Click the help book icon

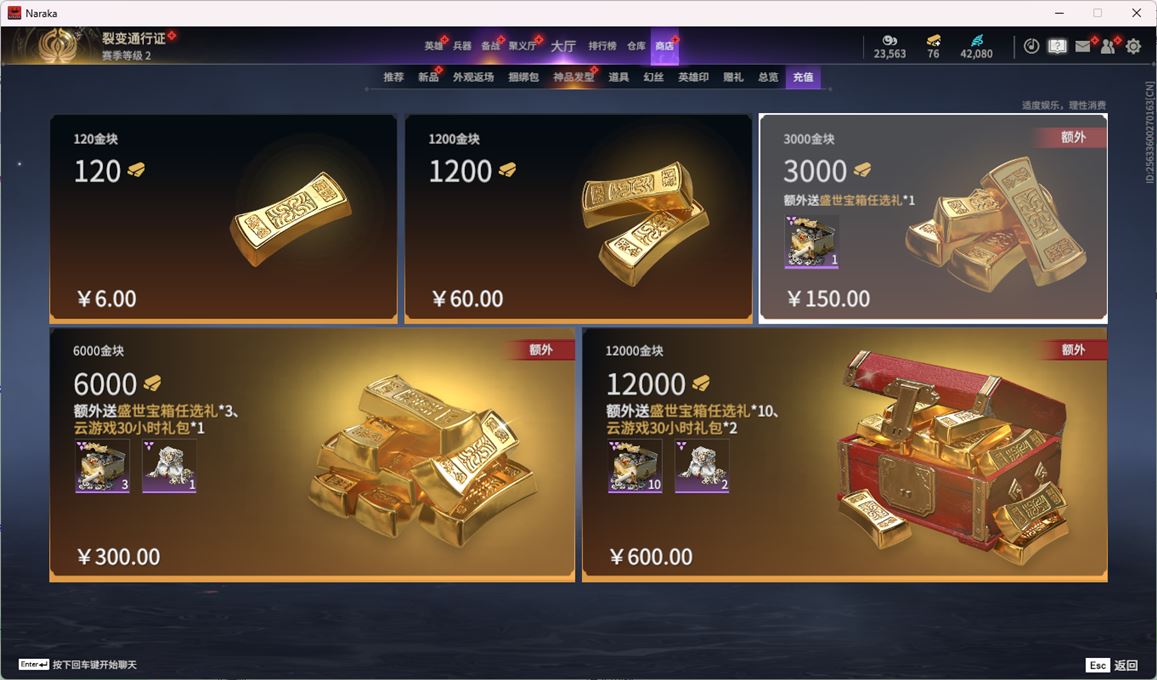1057,46
